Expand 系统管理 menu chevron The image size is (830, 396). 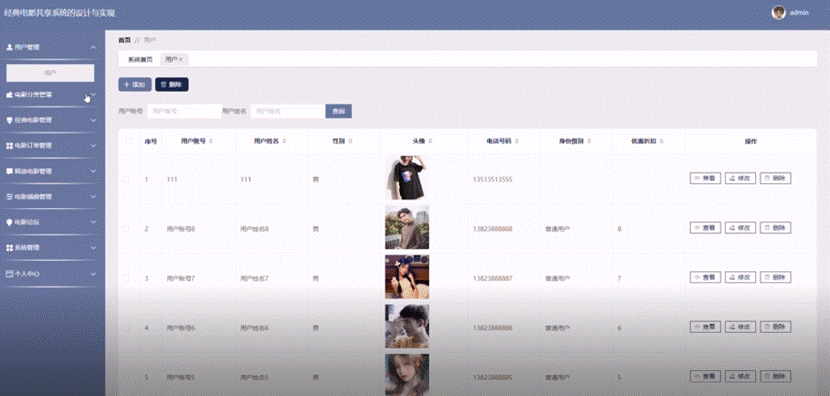[93, 248]
